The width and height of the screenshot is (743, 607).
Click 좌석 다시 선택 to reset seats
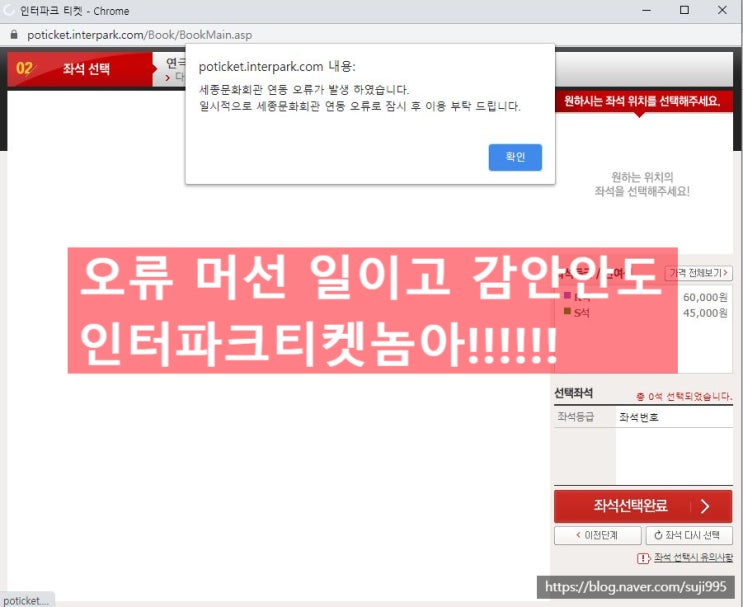[x=689, y=535]
